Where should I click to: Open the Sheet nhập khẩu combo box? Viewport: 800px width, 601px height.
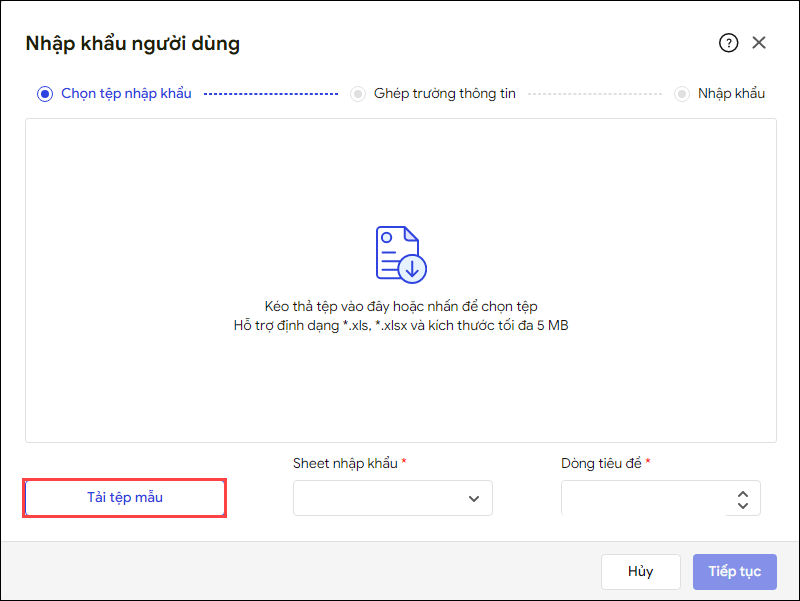click(x=380, y=498)
